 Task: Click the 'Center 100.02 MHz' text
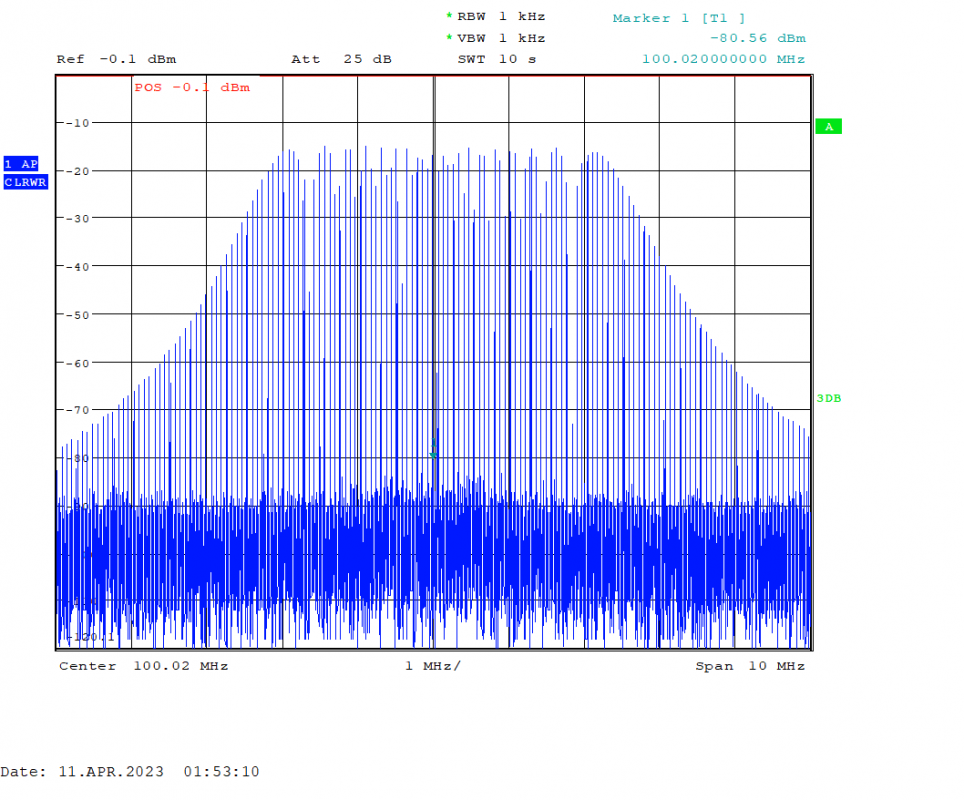(x=143, y=666)
